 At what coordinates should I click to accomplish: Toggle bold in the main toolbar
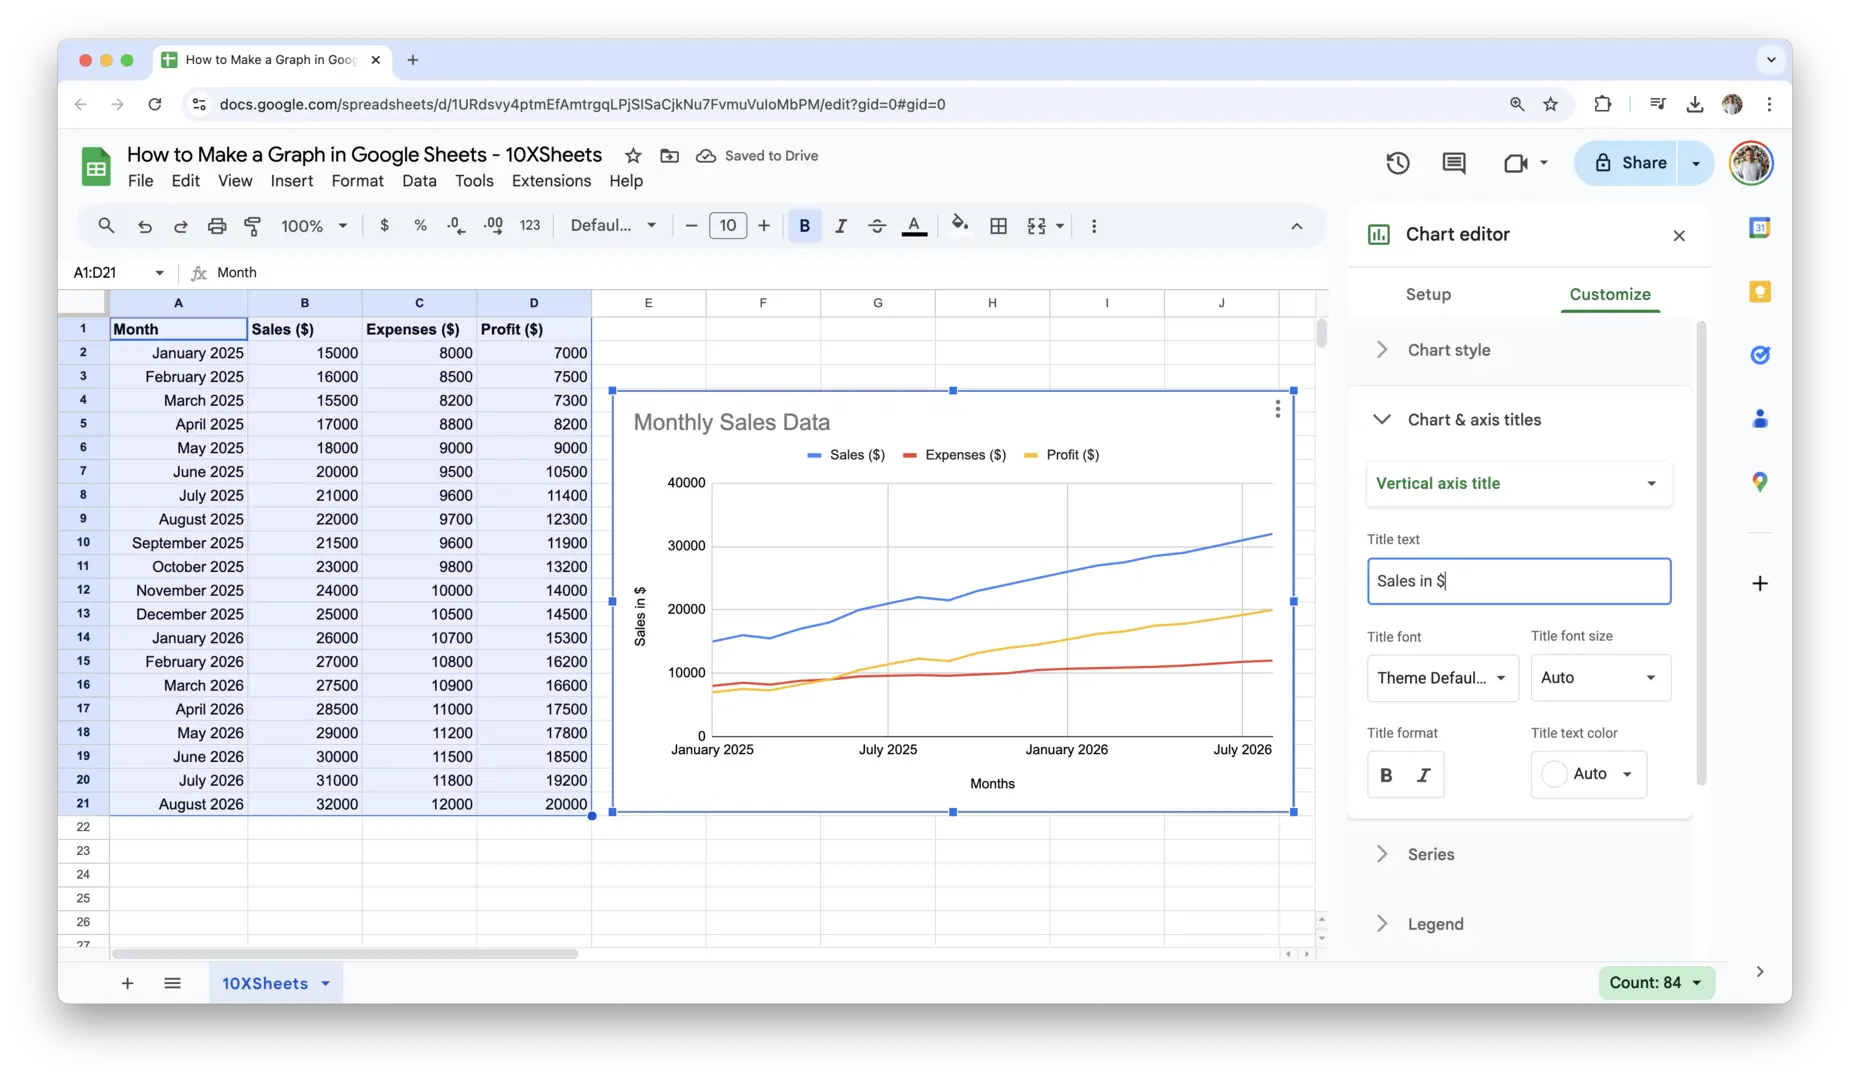click(804, 226)
